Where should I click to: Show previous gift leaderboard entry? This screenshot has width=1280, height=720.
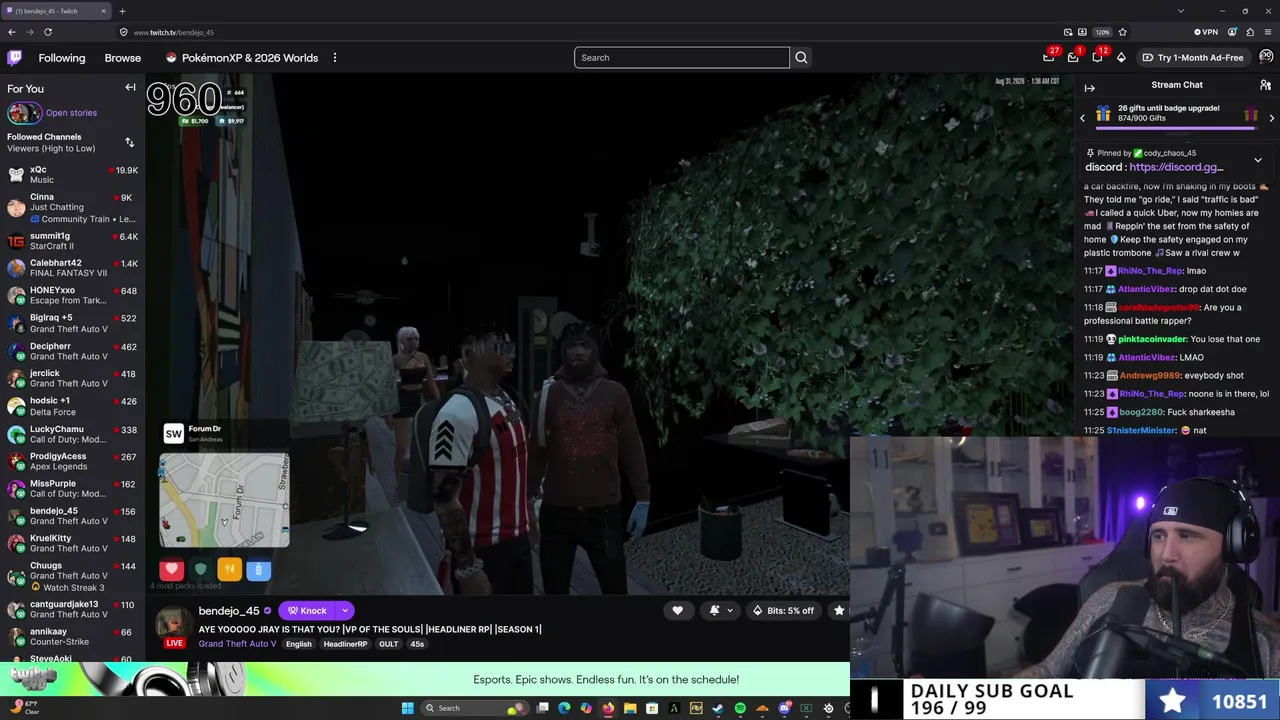[x=1082, y=118]
